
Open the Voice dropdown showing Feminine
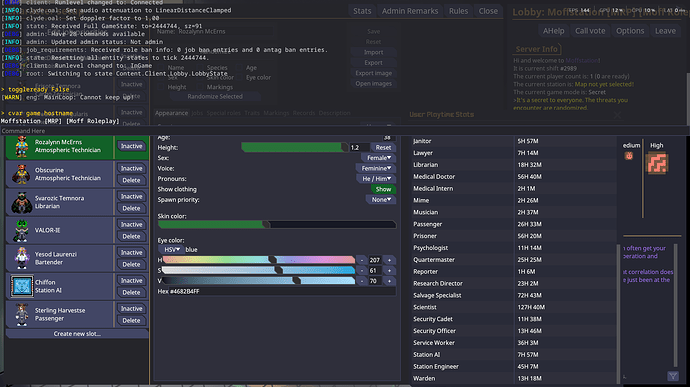376,168
